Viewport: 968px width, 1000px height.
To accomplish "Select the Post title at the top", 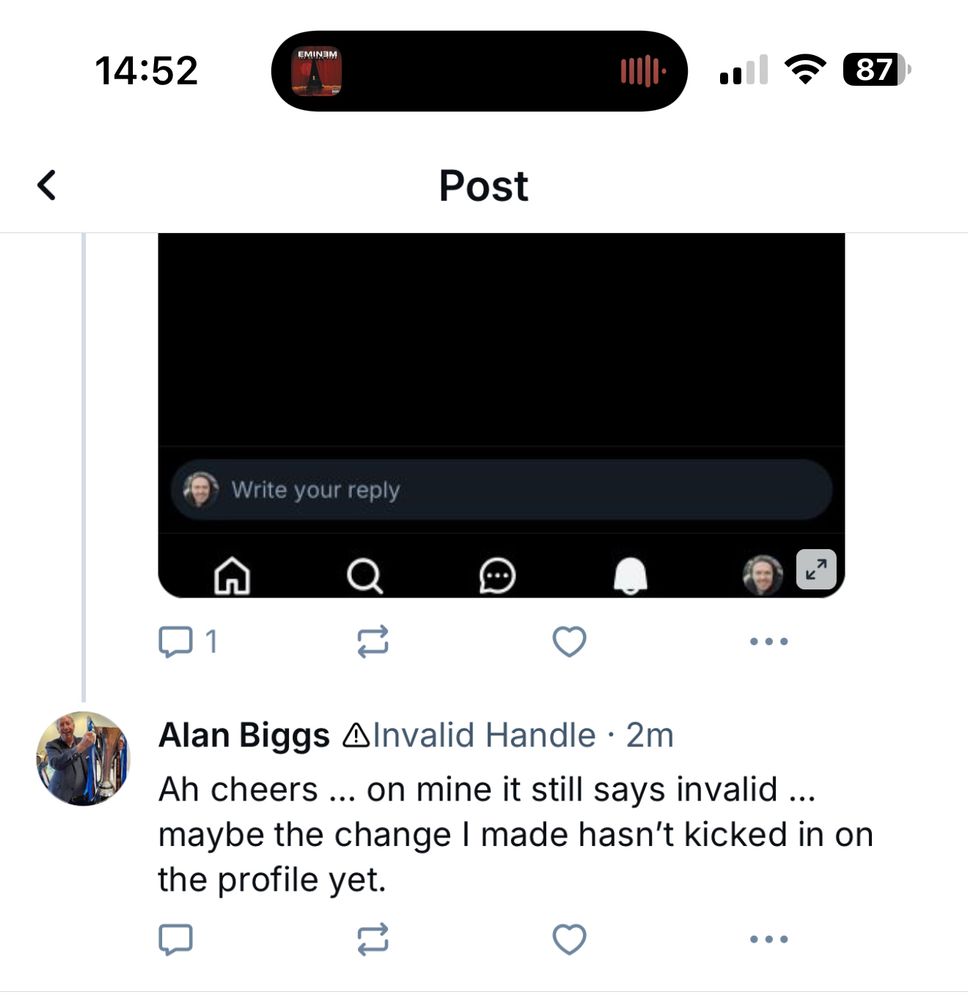I will coord(483,186).
